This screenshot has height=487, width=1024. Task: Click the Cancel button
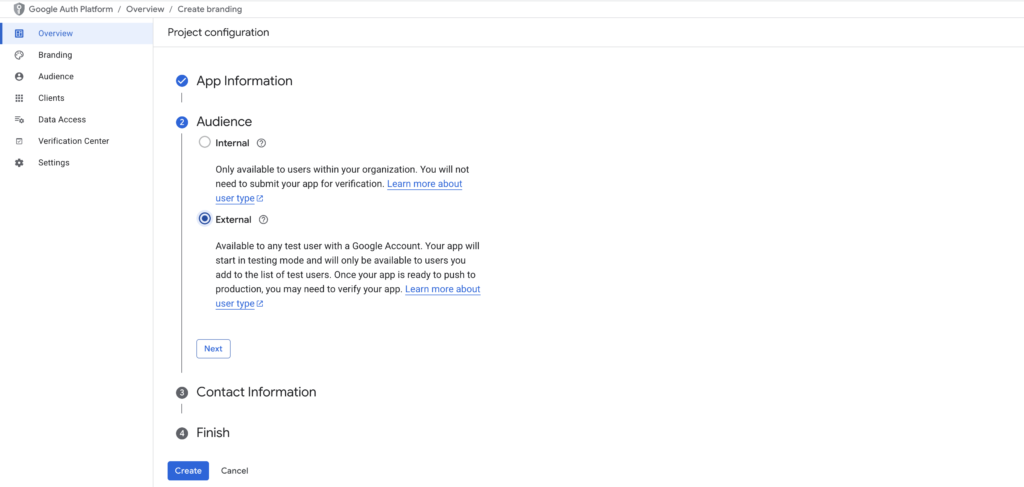click(234, 470)
